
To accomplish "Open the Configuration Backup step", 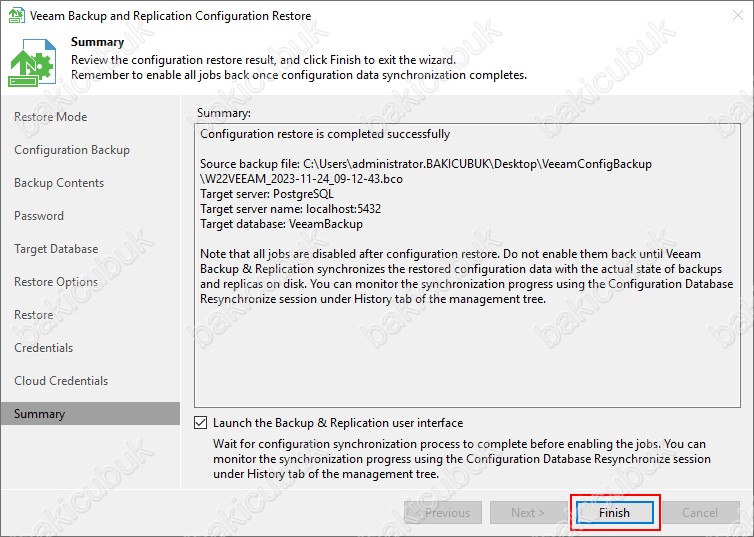I will tap(72, 150).
